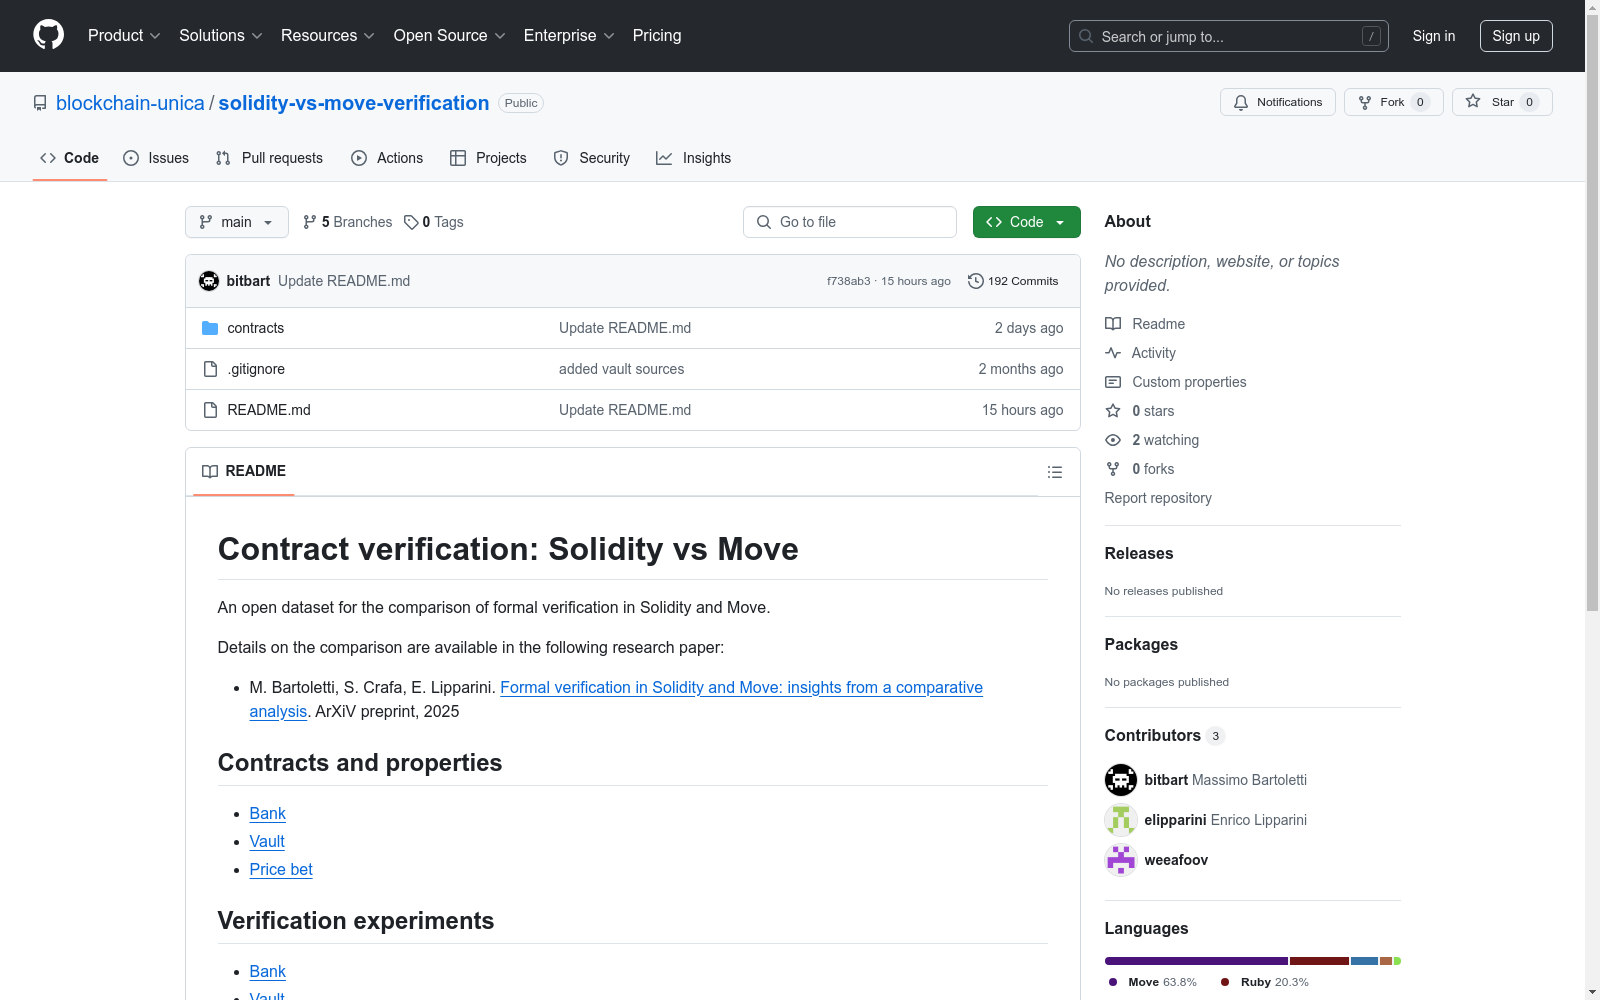This screenshot has width=1600, height=1000.
Task: Click the Packages heading link
Action: [x=1141, y=644]
